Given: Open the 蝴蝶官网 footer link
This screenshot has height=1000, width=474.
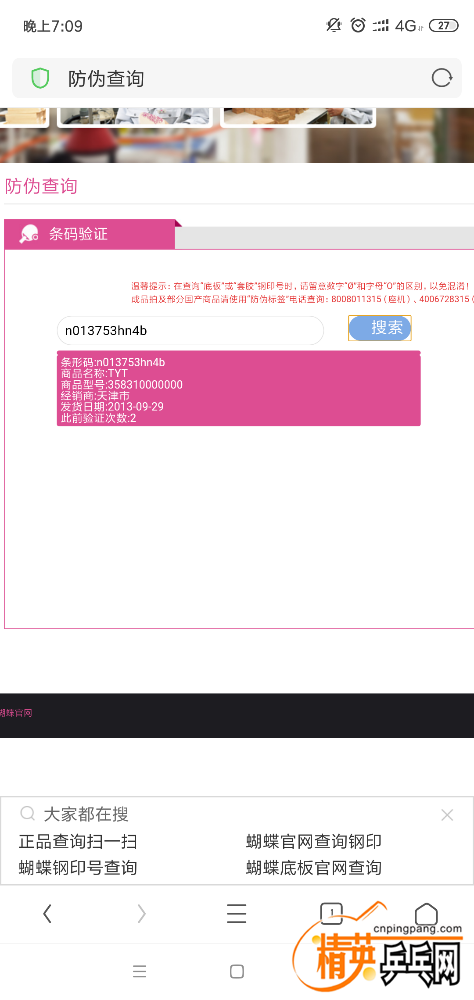Looking at the screenshot, I should pyautogui.click(x=15, y=713).
